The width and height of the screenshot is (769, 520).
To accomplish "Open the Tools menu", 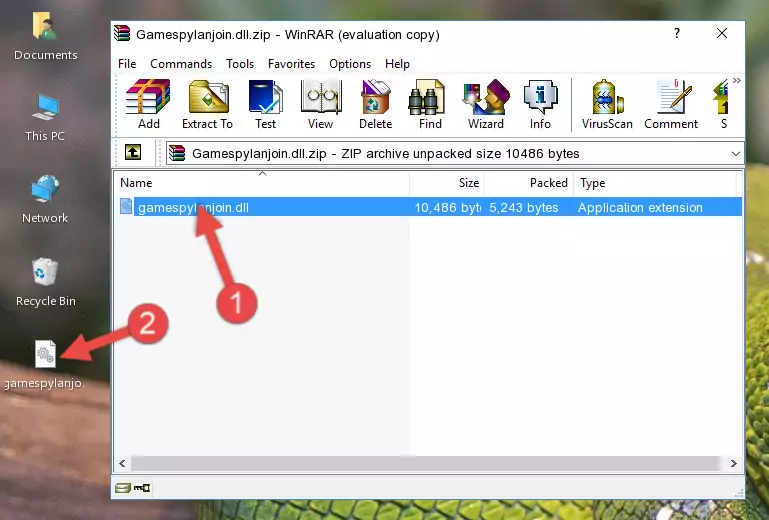I will 240,64.
